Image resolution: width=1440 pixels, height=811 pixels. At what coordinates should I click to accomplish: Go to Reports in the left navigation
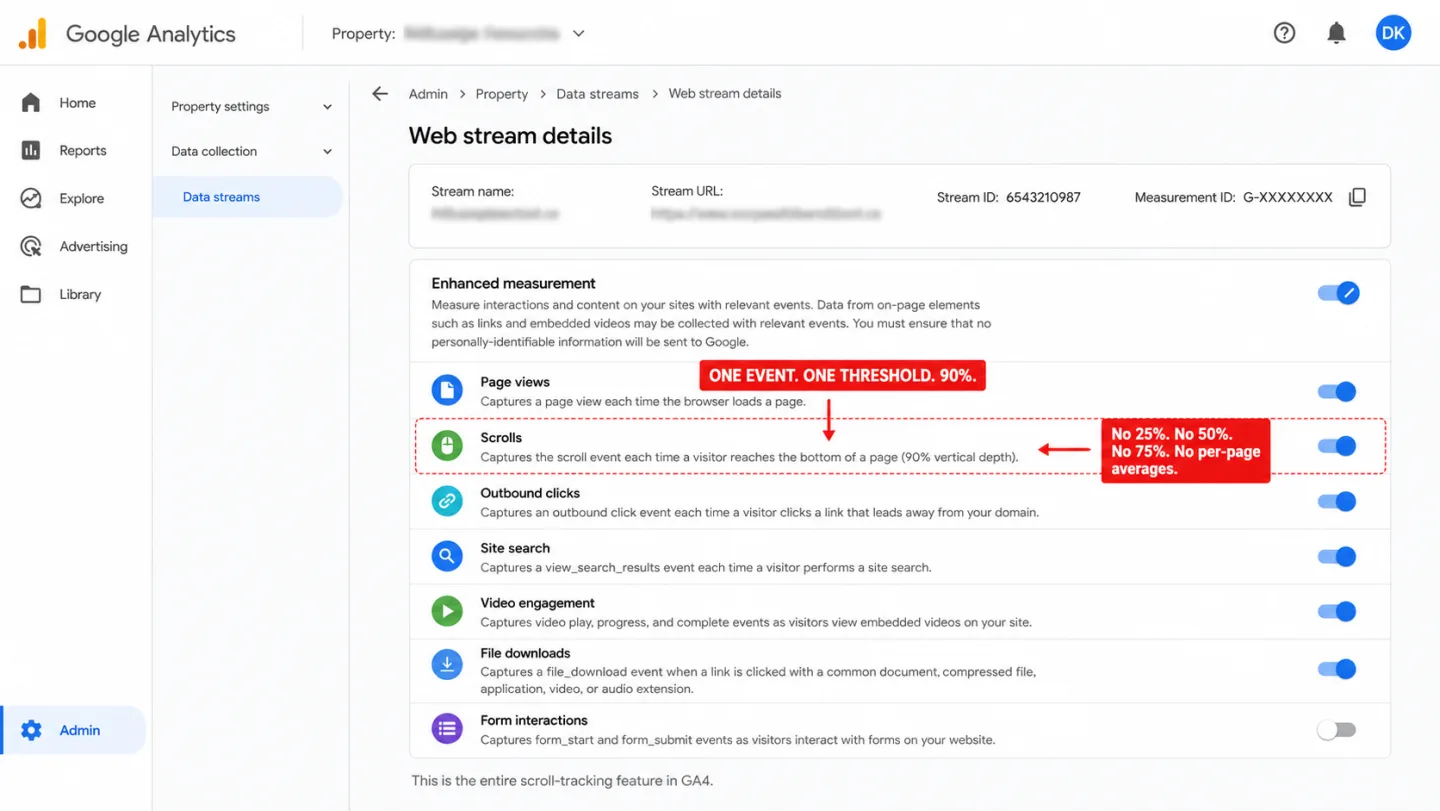pyautogui.click(x=82, y=151)
